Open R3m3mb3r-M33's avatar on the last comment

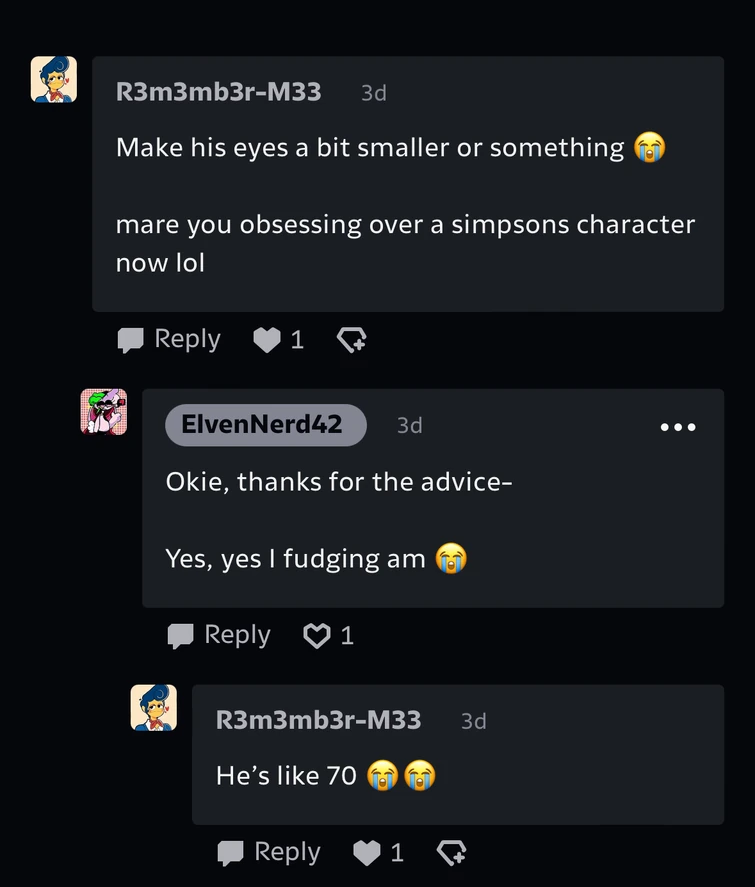tap(154, 708)
